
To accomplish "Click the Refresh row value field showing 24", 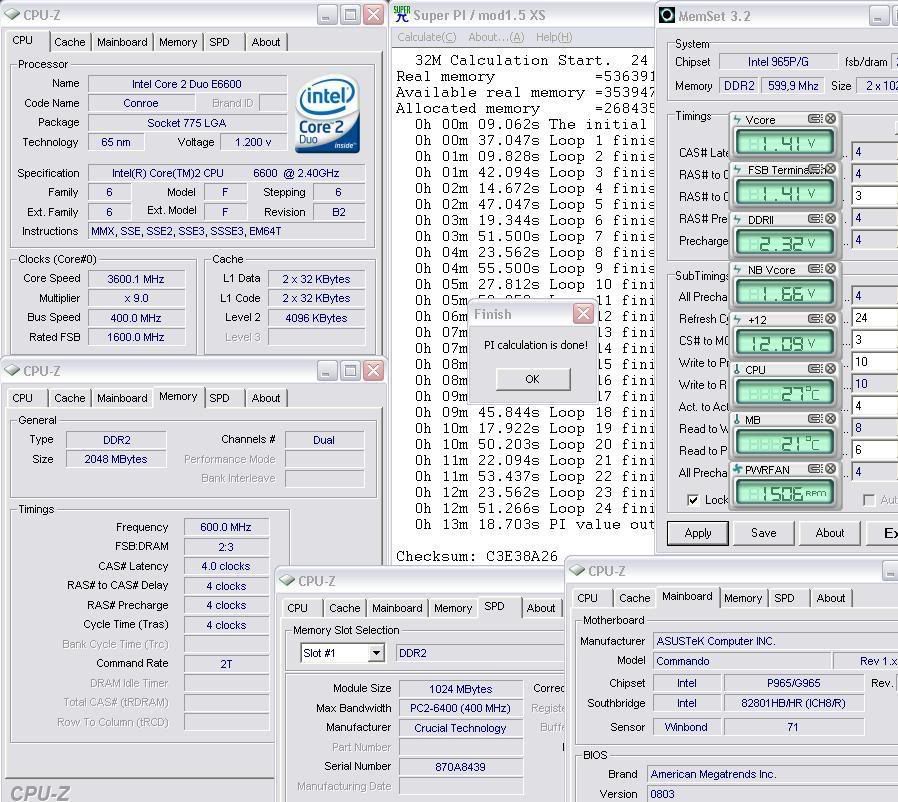I will click(875, 318).
